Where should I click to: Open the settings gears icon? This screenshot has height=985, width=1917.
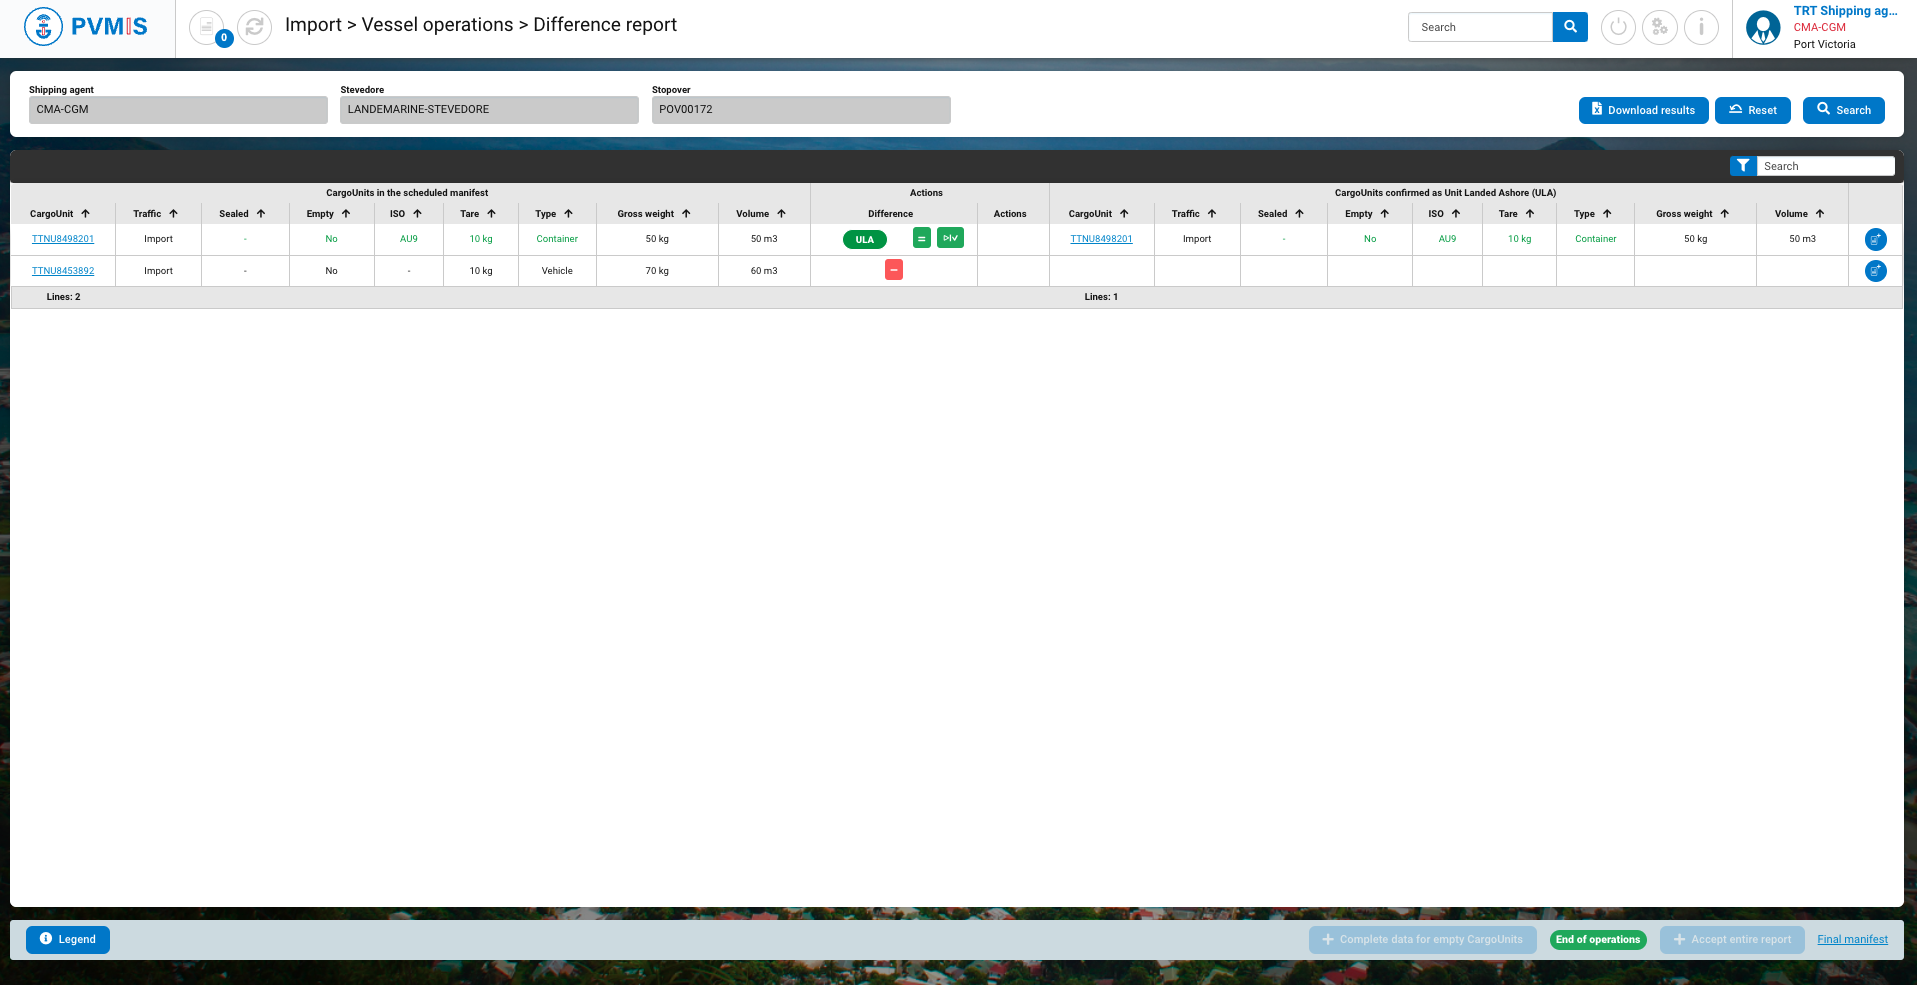click(x=1659, y=27)
